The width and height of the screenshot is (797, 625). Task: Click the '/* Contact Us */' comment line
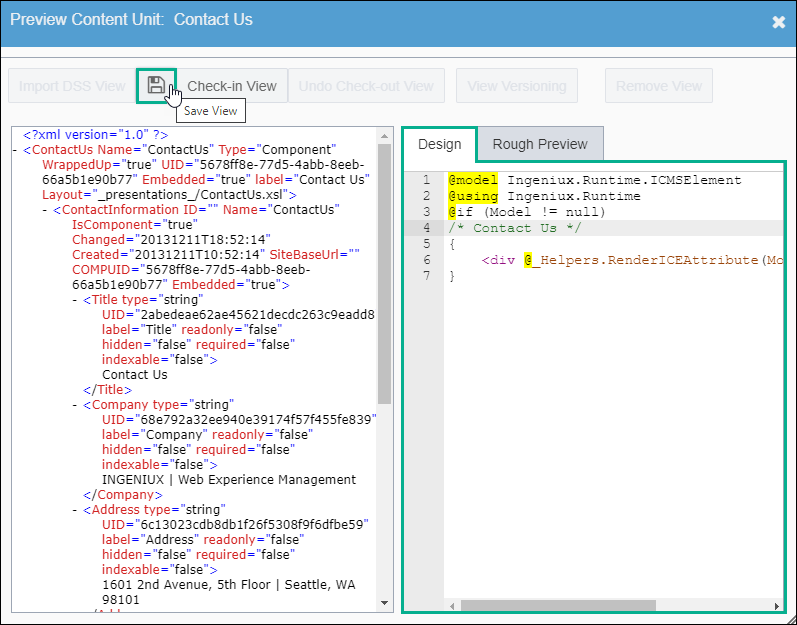[x=514, y=228]
